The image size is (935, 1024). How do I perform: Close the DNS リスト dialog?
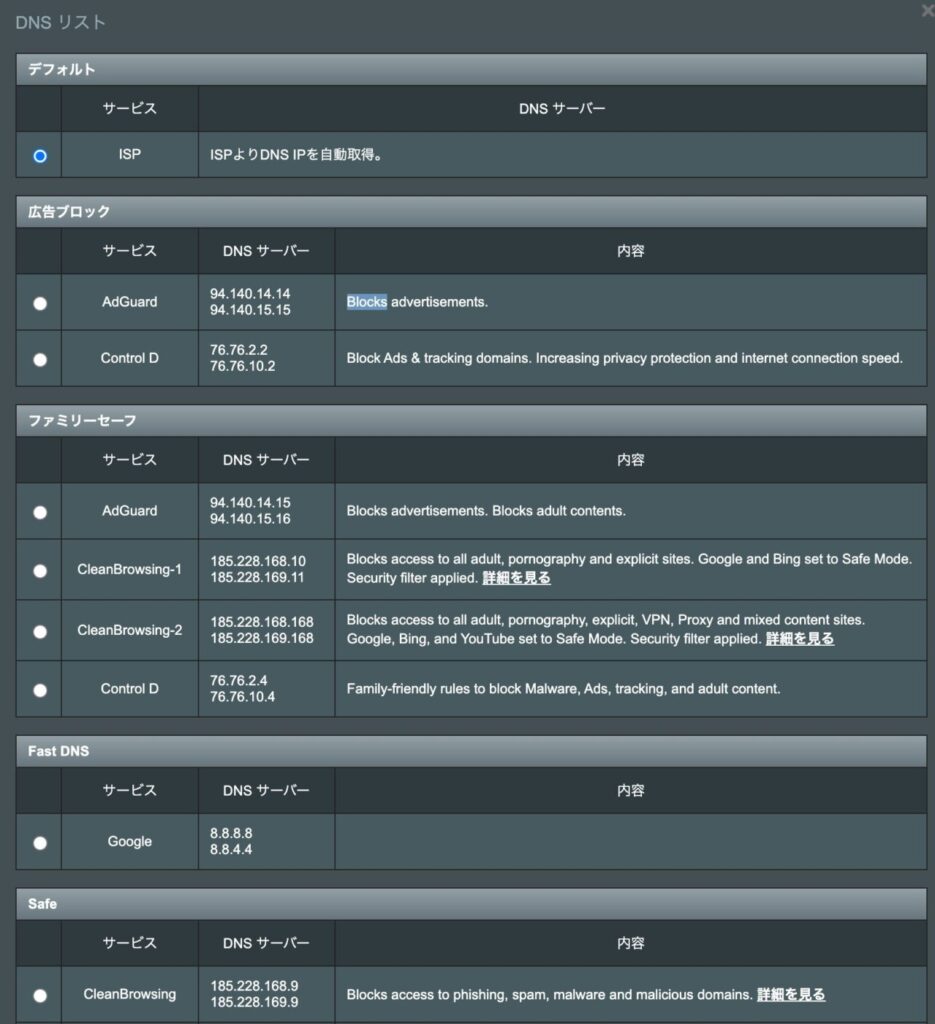point(926,11)
